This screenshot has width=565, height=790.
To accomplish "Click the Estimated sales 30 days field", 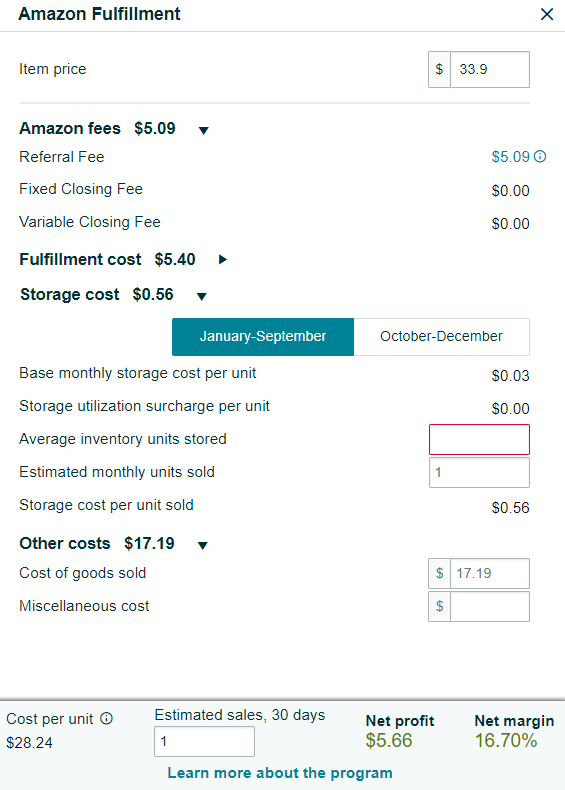I will pyautogui.click(x=204, y=742).
